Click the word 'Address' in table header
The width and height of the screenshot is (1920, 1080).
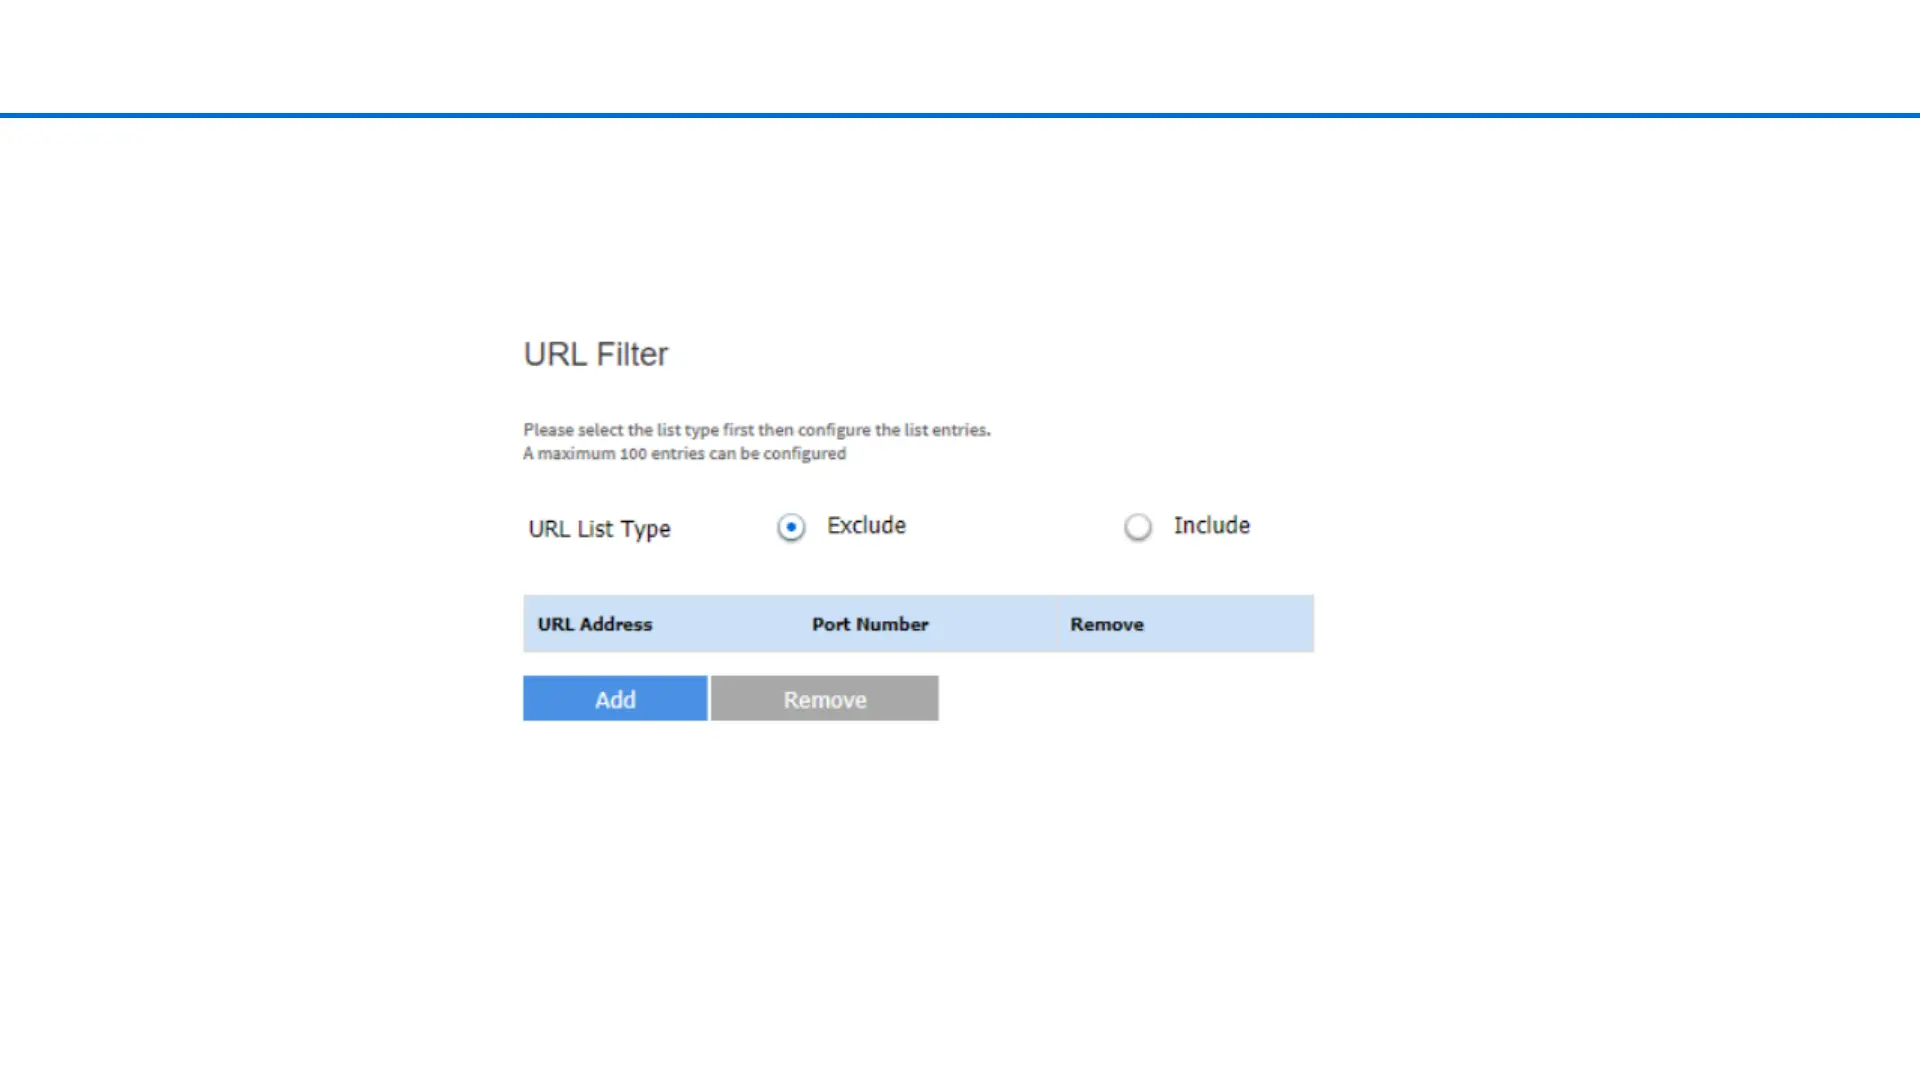[616, 624]
